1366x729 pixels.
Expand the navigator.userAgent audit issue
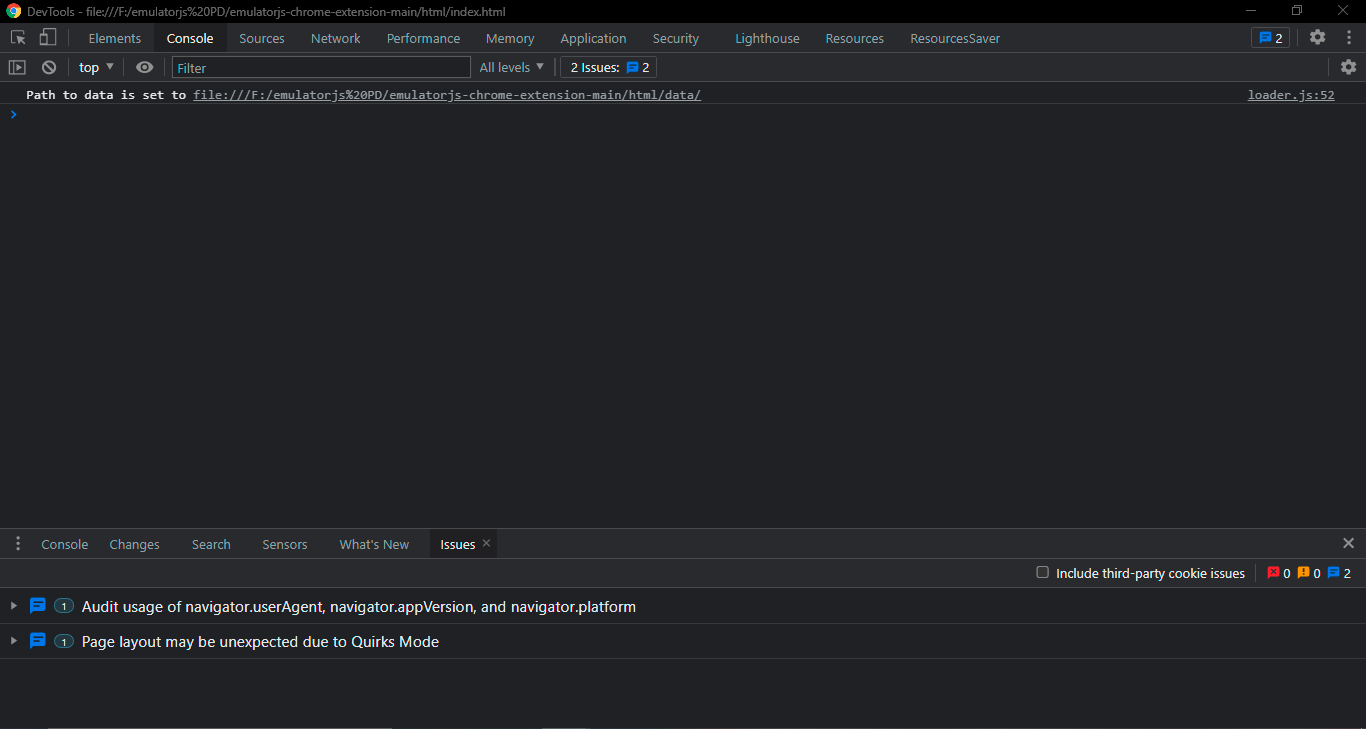click(13, 606)
